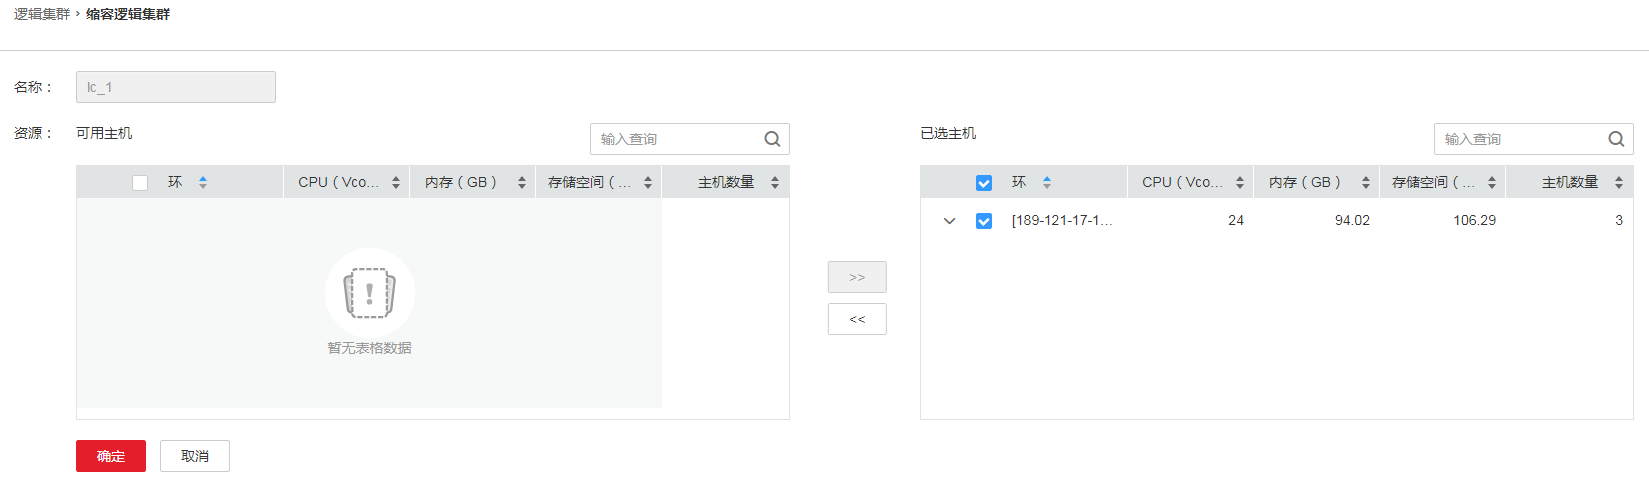Expand the 189-121-17-1 ring row

point(950,221)
